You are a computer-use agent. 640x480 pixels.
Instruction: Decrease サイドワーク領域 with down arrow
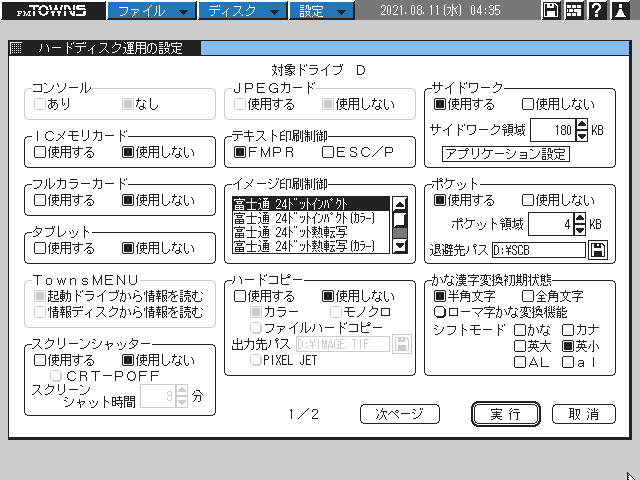(582, 136)
